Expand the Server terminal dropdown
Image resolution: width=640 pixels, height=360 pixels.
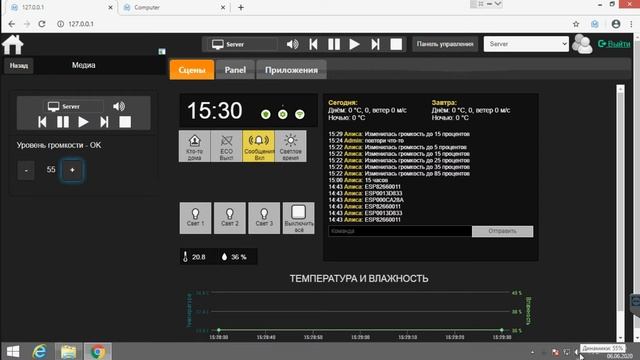526,44
